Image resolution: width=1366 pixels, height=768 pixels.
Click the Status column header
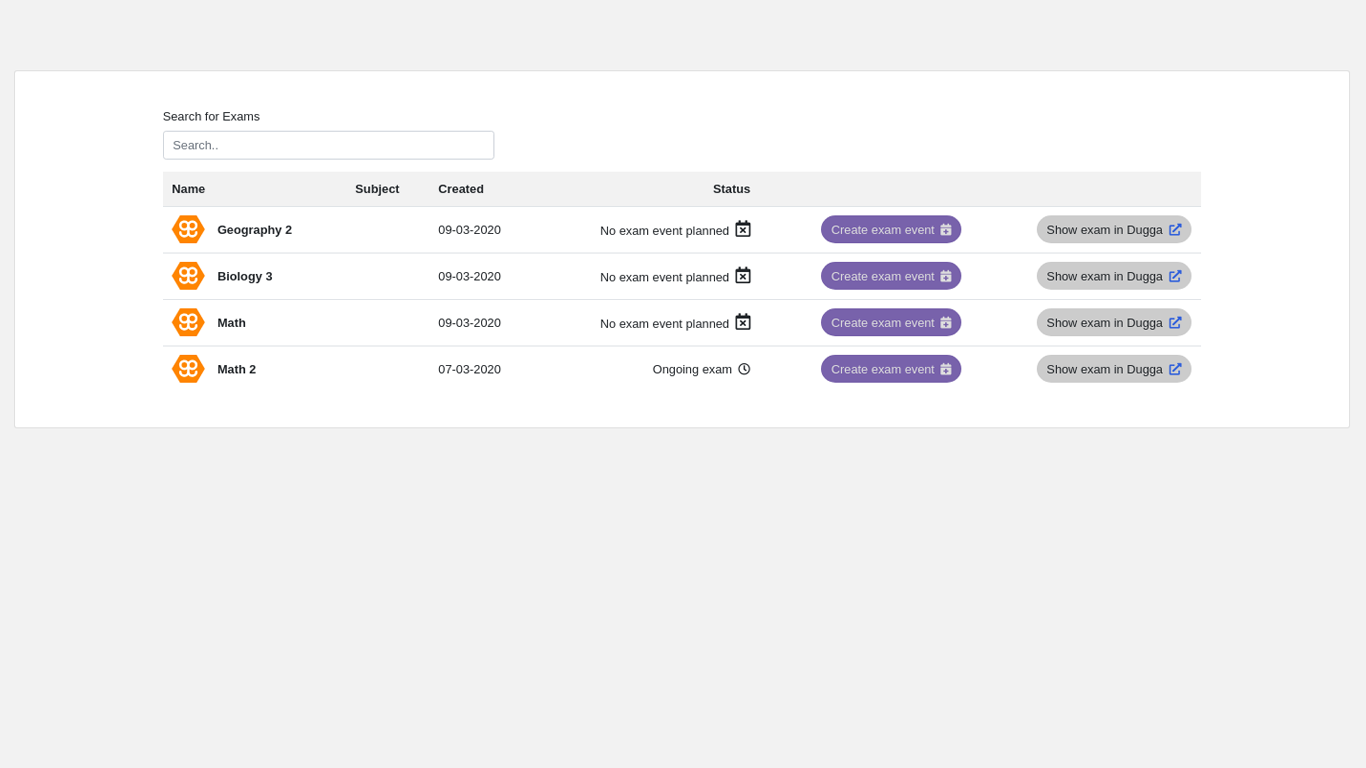click(731, 189)
